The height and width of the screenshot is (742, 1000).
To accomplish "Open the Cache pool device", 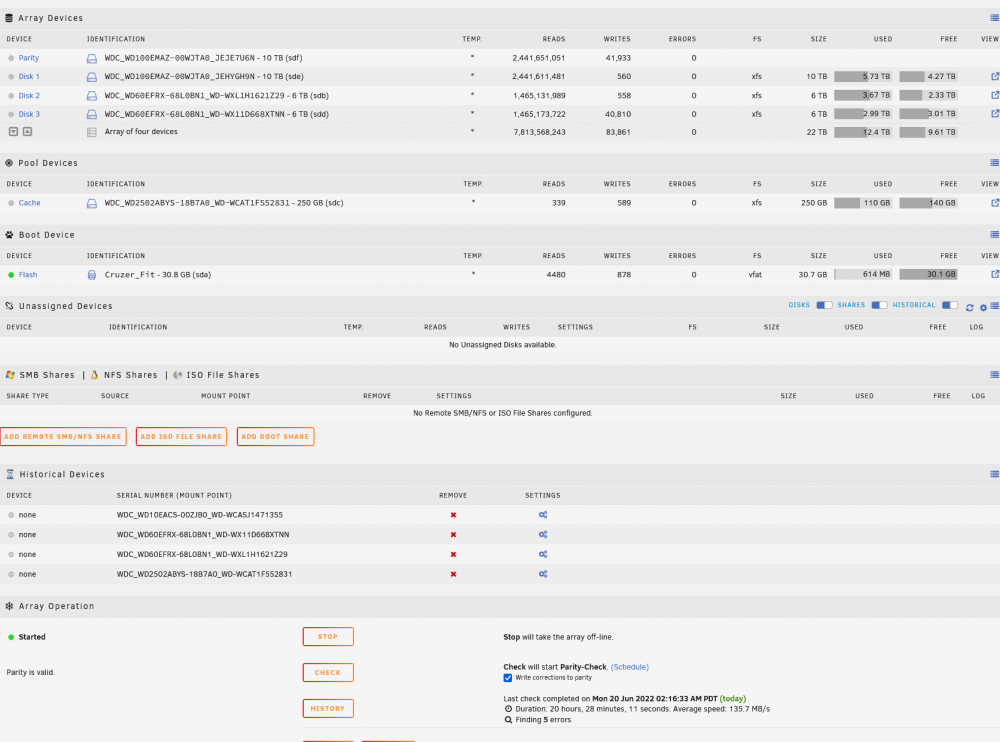I will [29, 203].
